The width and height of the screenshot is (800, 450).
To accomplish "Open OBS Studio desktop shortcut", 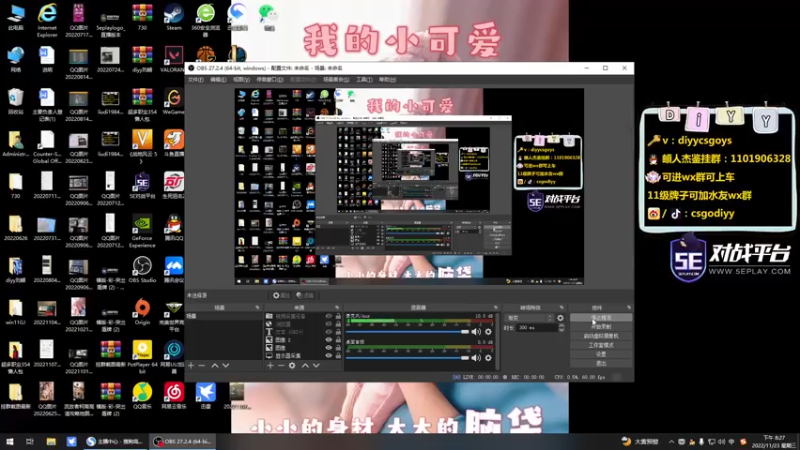I will [142, 269].
